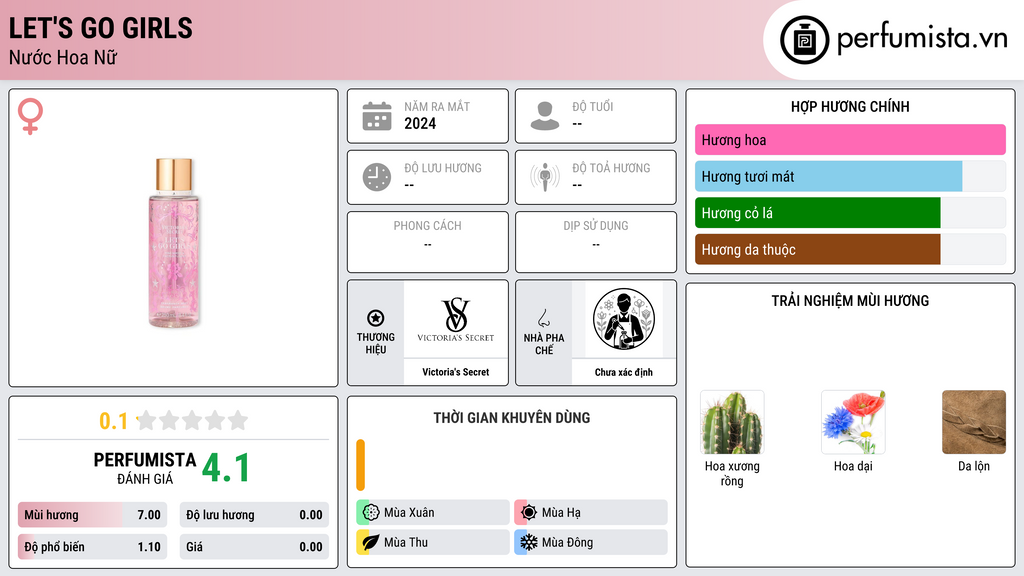Open the Victoria's Secret brand link
The image size is (1024, 576).
click(x=456, y=372)
